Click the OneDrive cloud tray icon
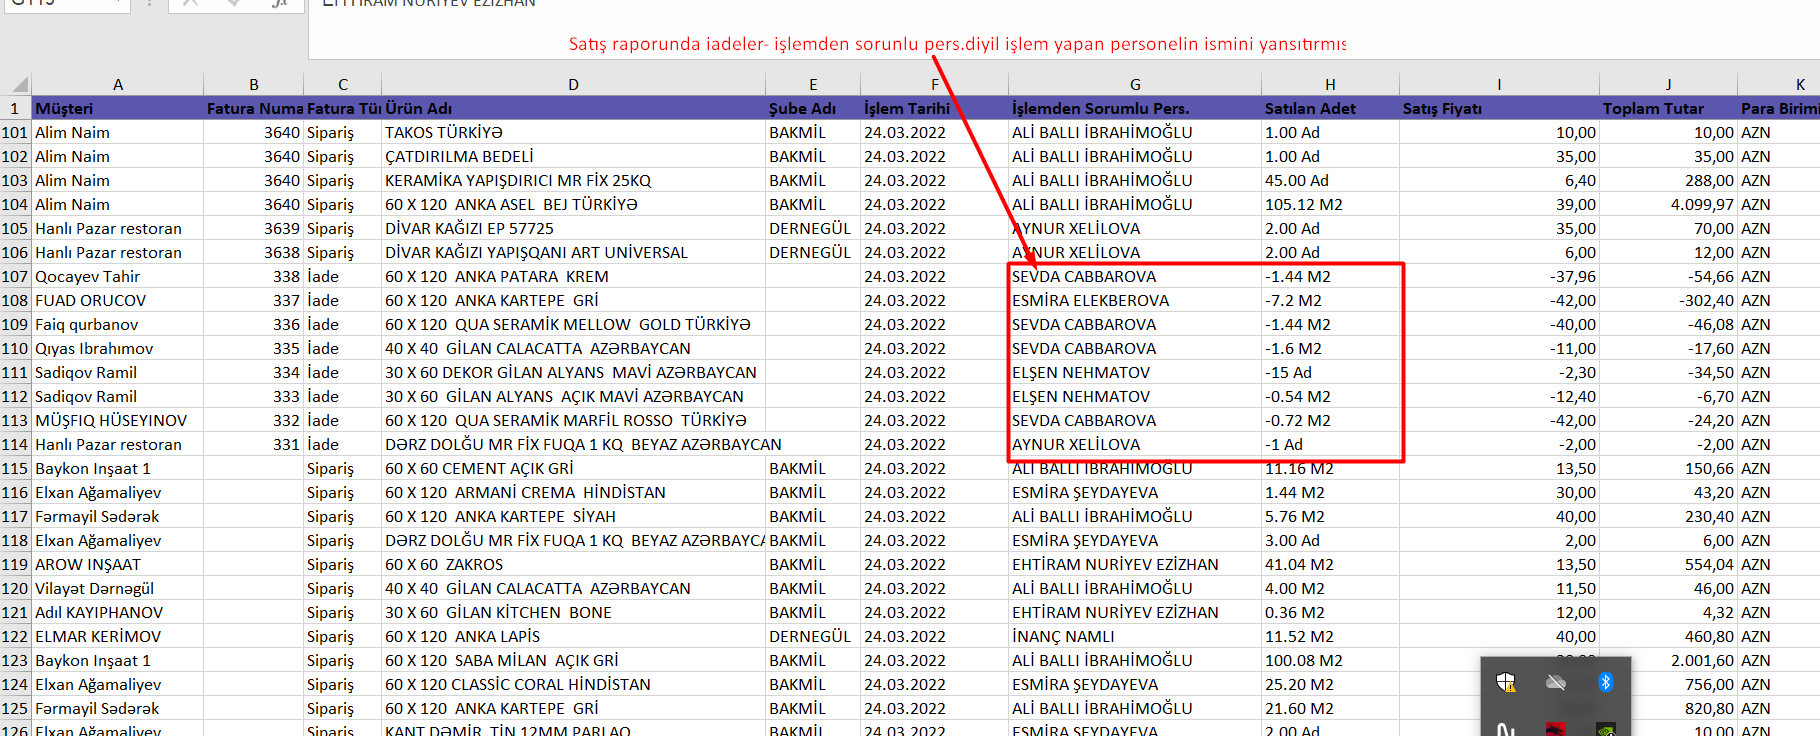1820x736 pixels. point(1555,682)
